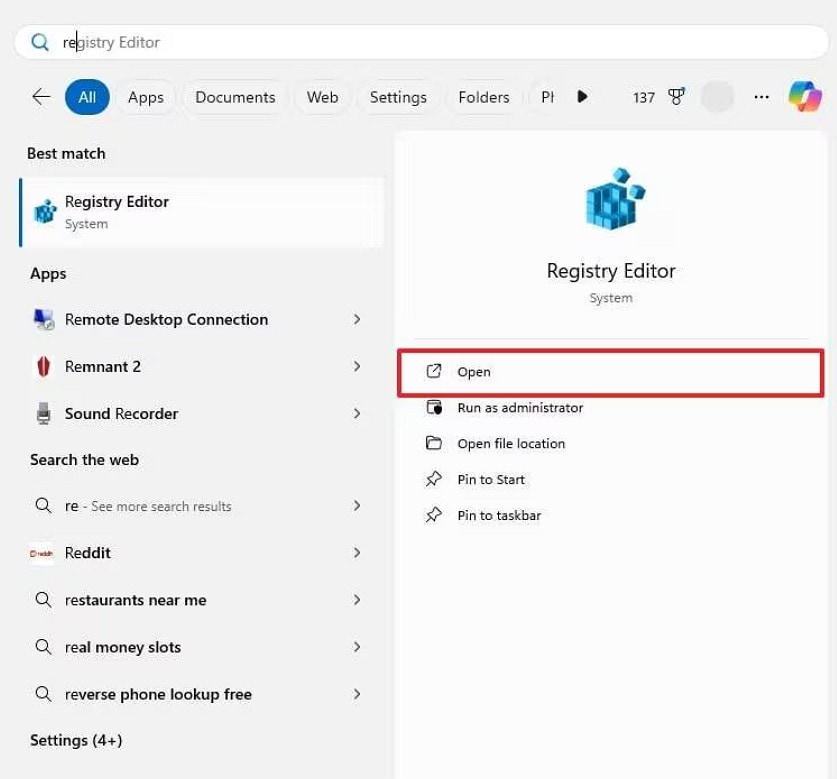The width and height of the screenshot is (837, 779).
Task: Go back using the left arrow
Action: click(41, 97)
